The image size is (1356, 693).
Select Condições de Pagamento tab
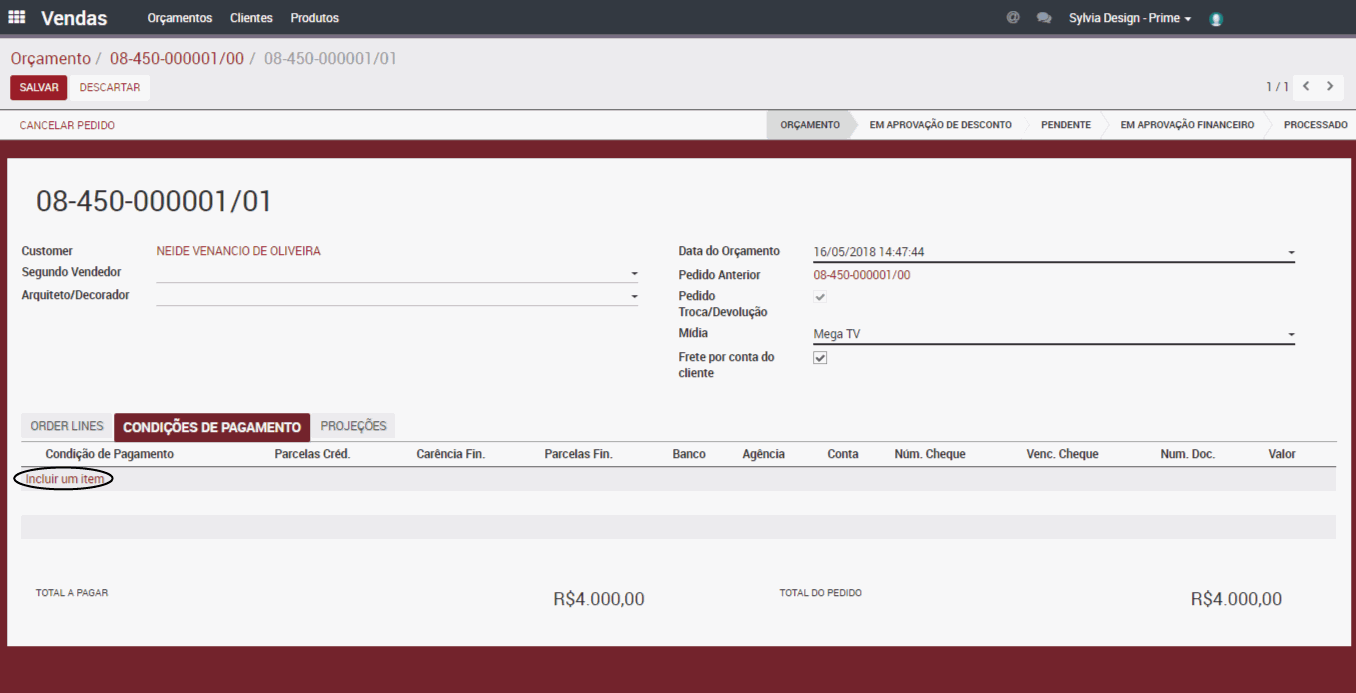click(212, 427)
